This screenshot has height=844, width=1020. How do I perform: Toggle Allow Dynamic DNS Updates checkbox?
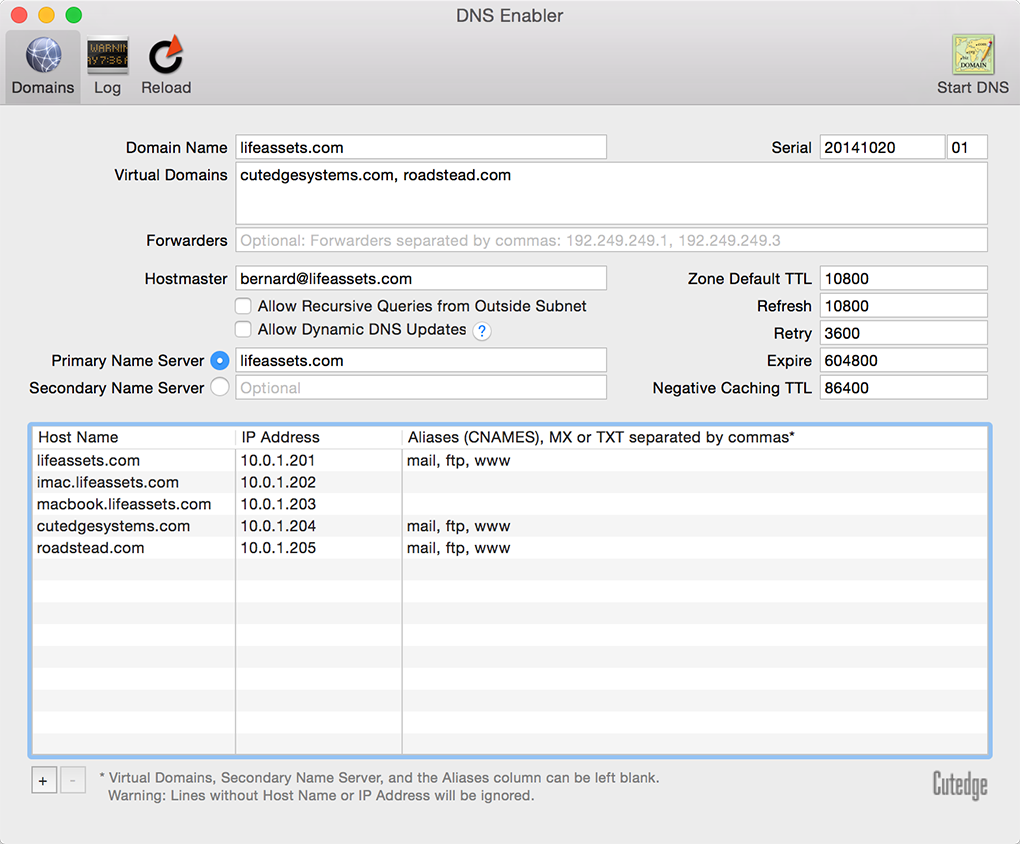tap(243, 329)
